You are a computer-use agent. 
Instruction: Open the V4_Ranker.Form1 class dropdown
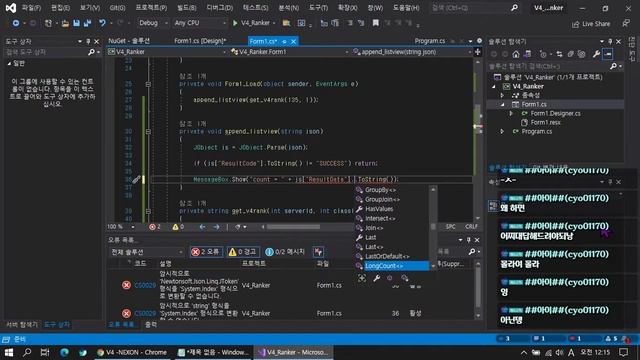point(289,52)
